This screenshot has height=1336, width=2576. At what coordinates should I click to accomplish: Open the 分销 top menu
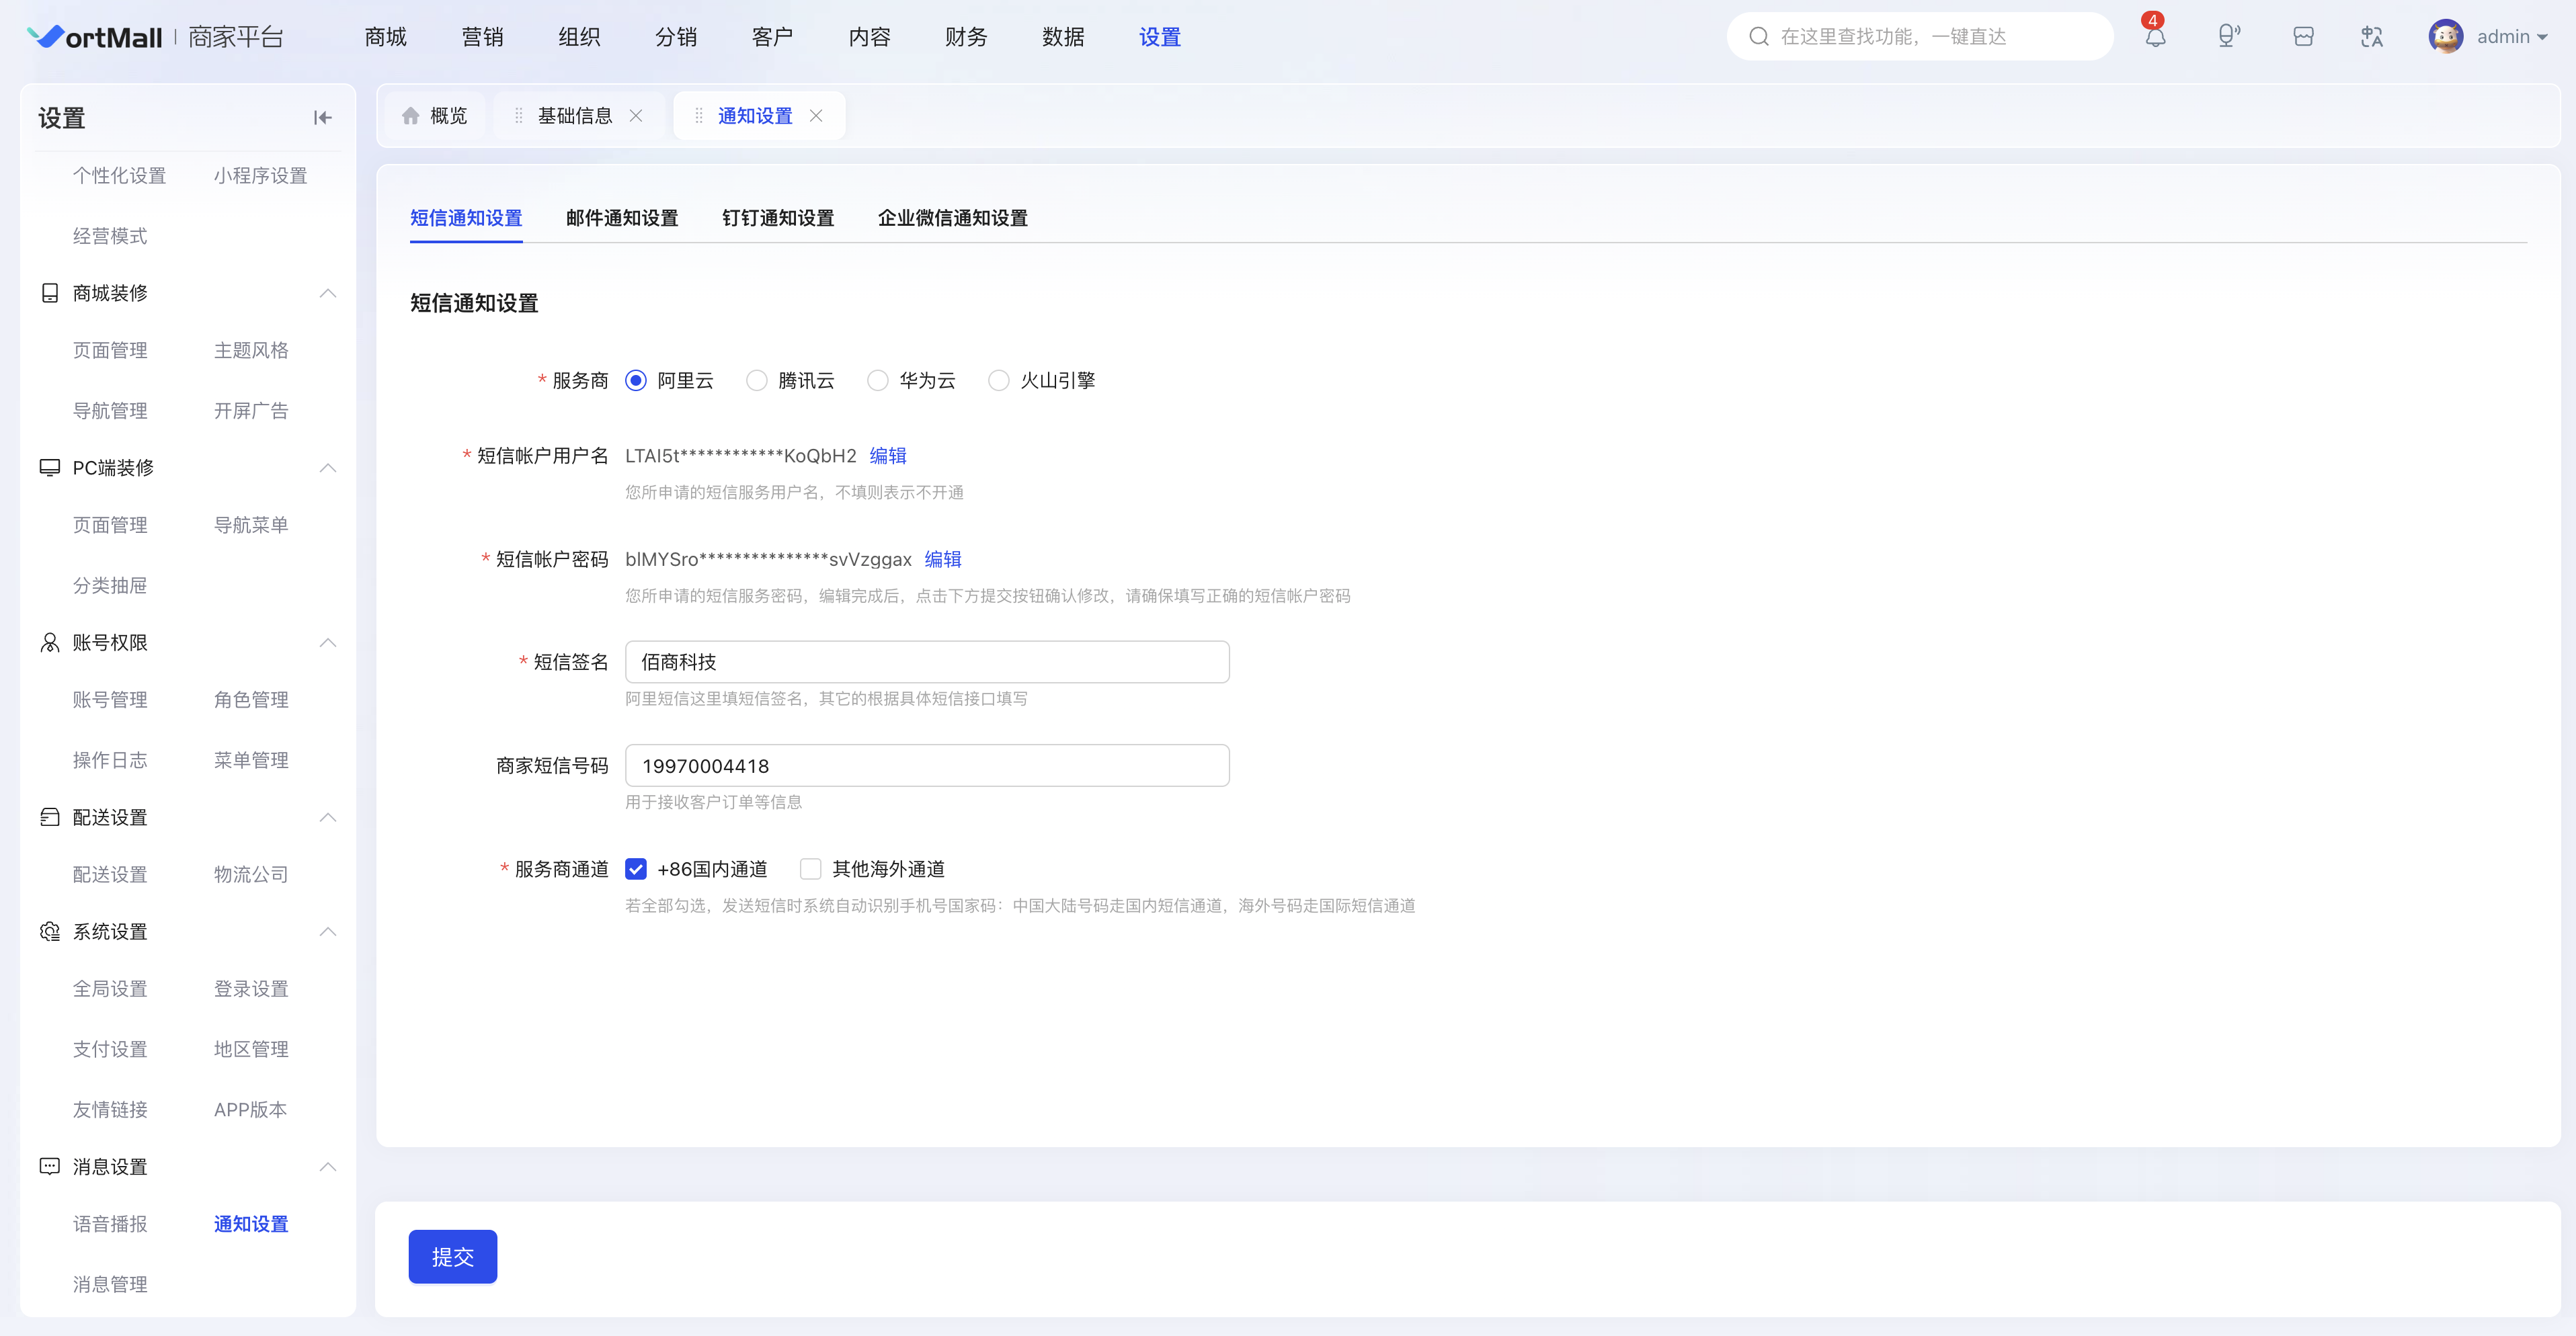pyautogui.click(x=676, y=37)
